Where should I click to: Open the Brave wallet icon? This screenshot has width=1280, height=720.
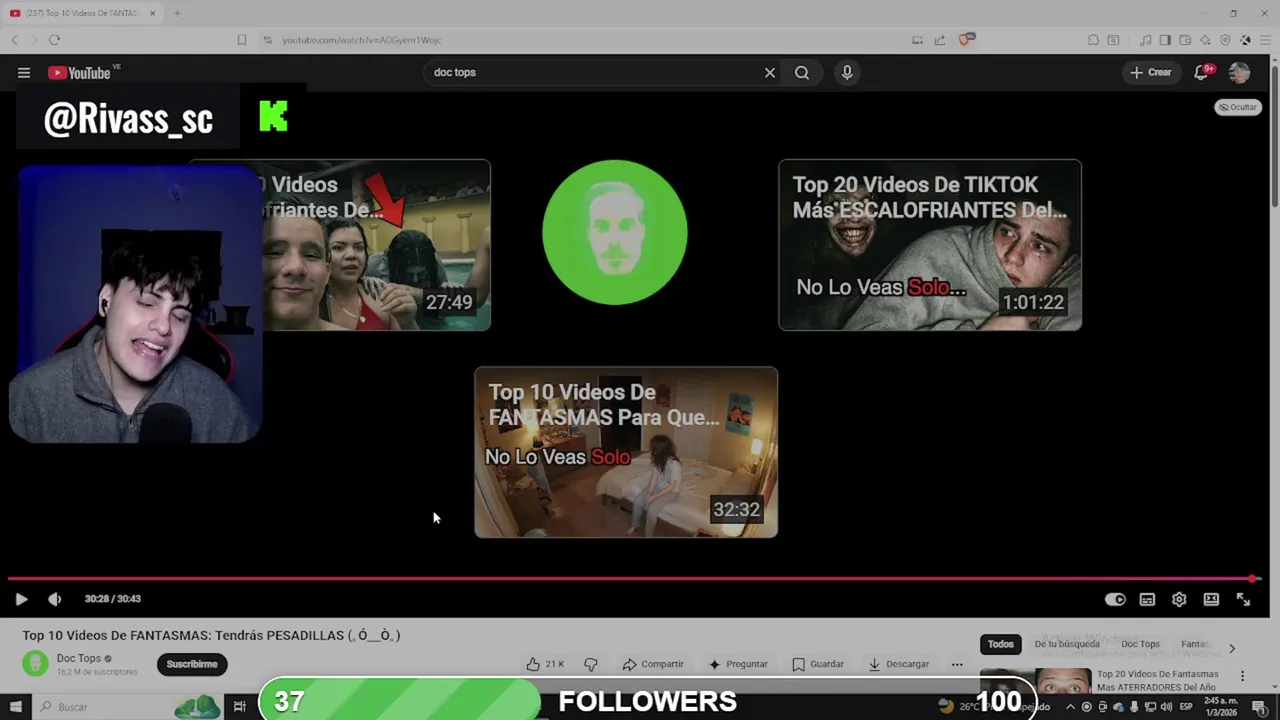1185,40
